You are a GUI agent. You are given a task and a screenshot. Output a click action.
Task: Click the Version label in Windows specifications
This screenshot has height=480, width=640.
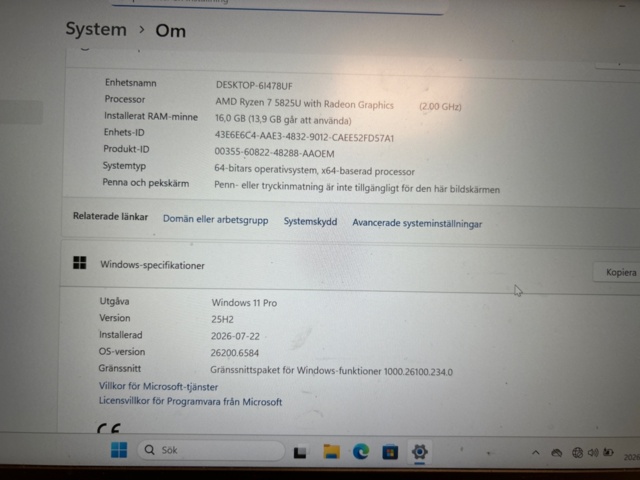115,318
